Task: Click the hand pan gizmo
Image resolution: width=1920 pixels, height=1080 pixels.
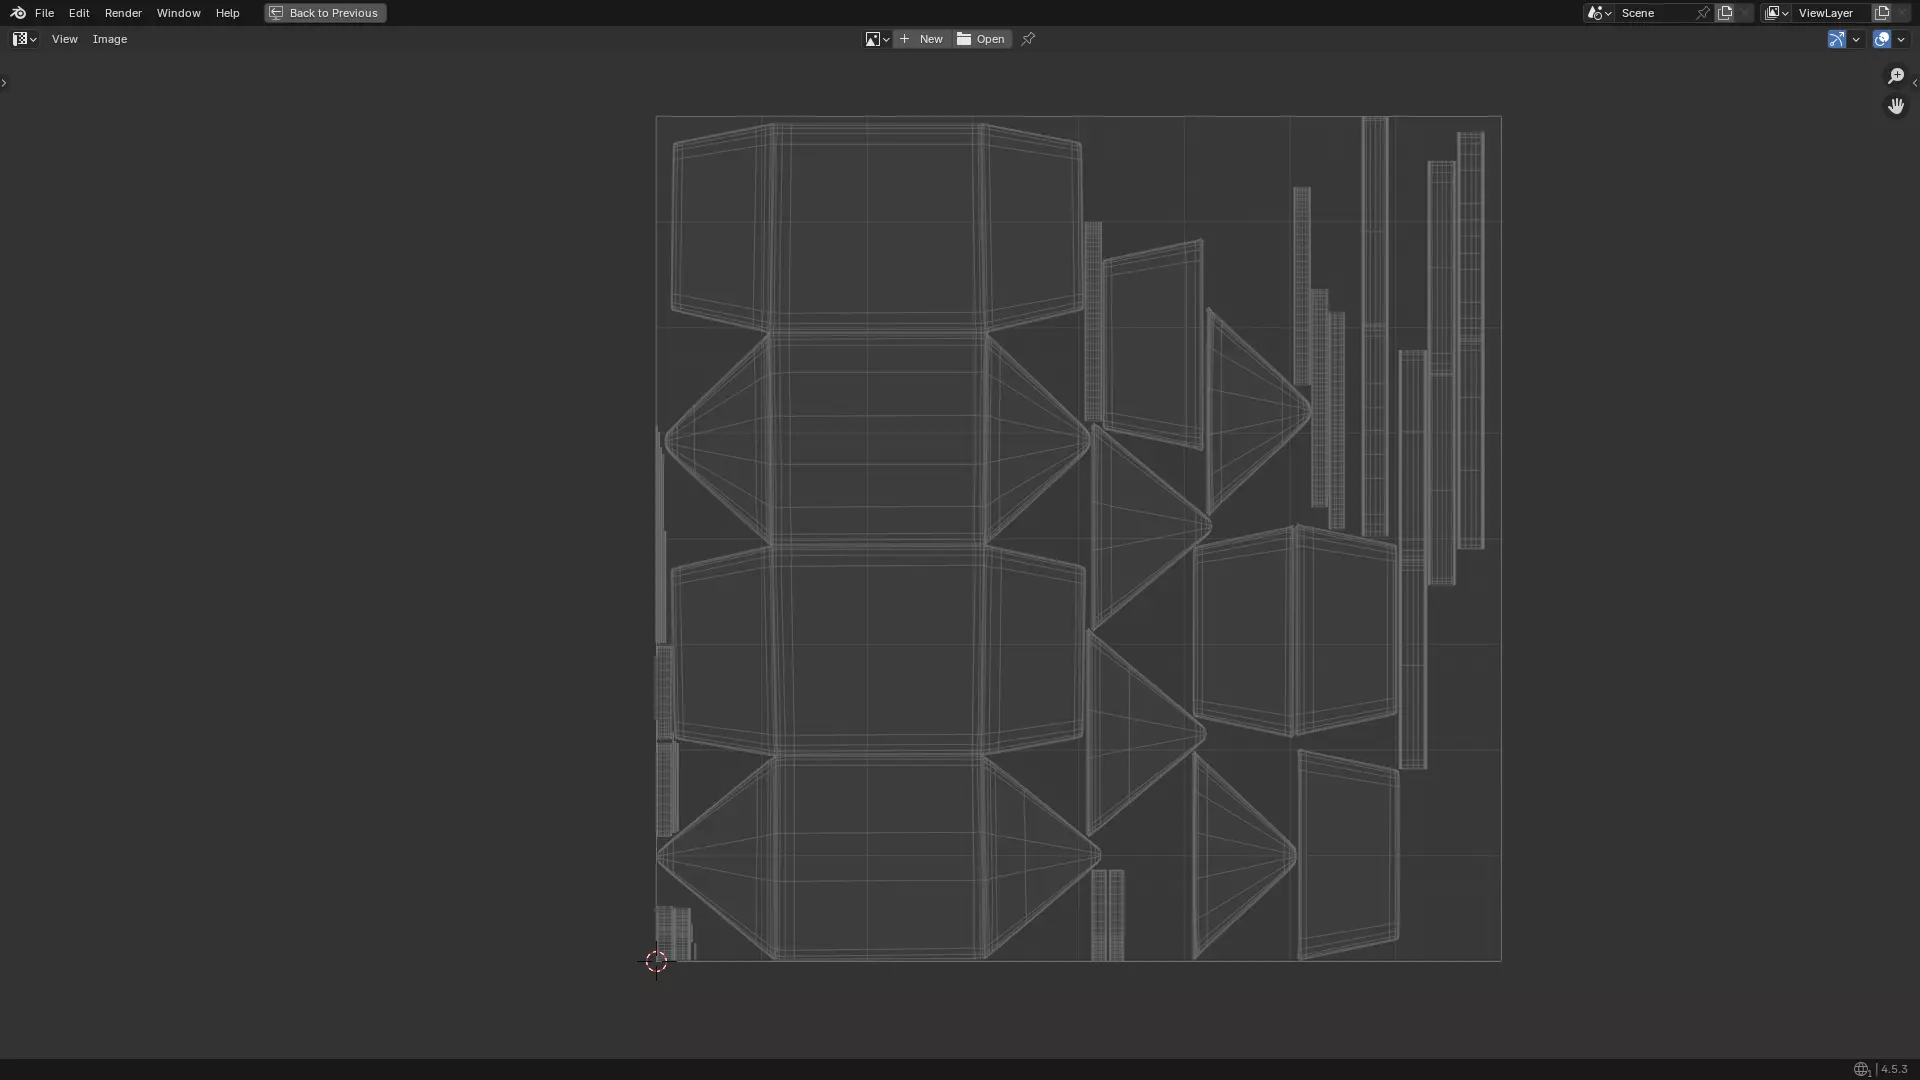Action: pos(1896,106)
